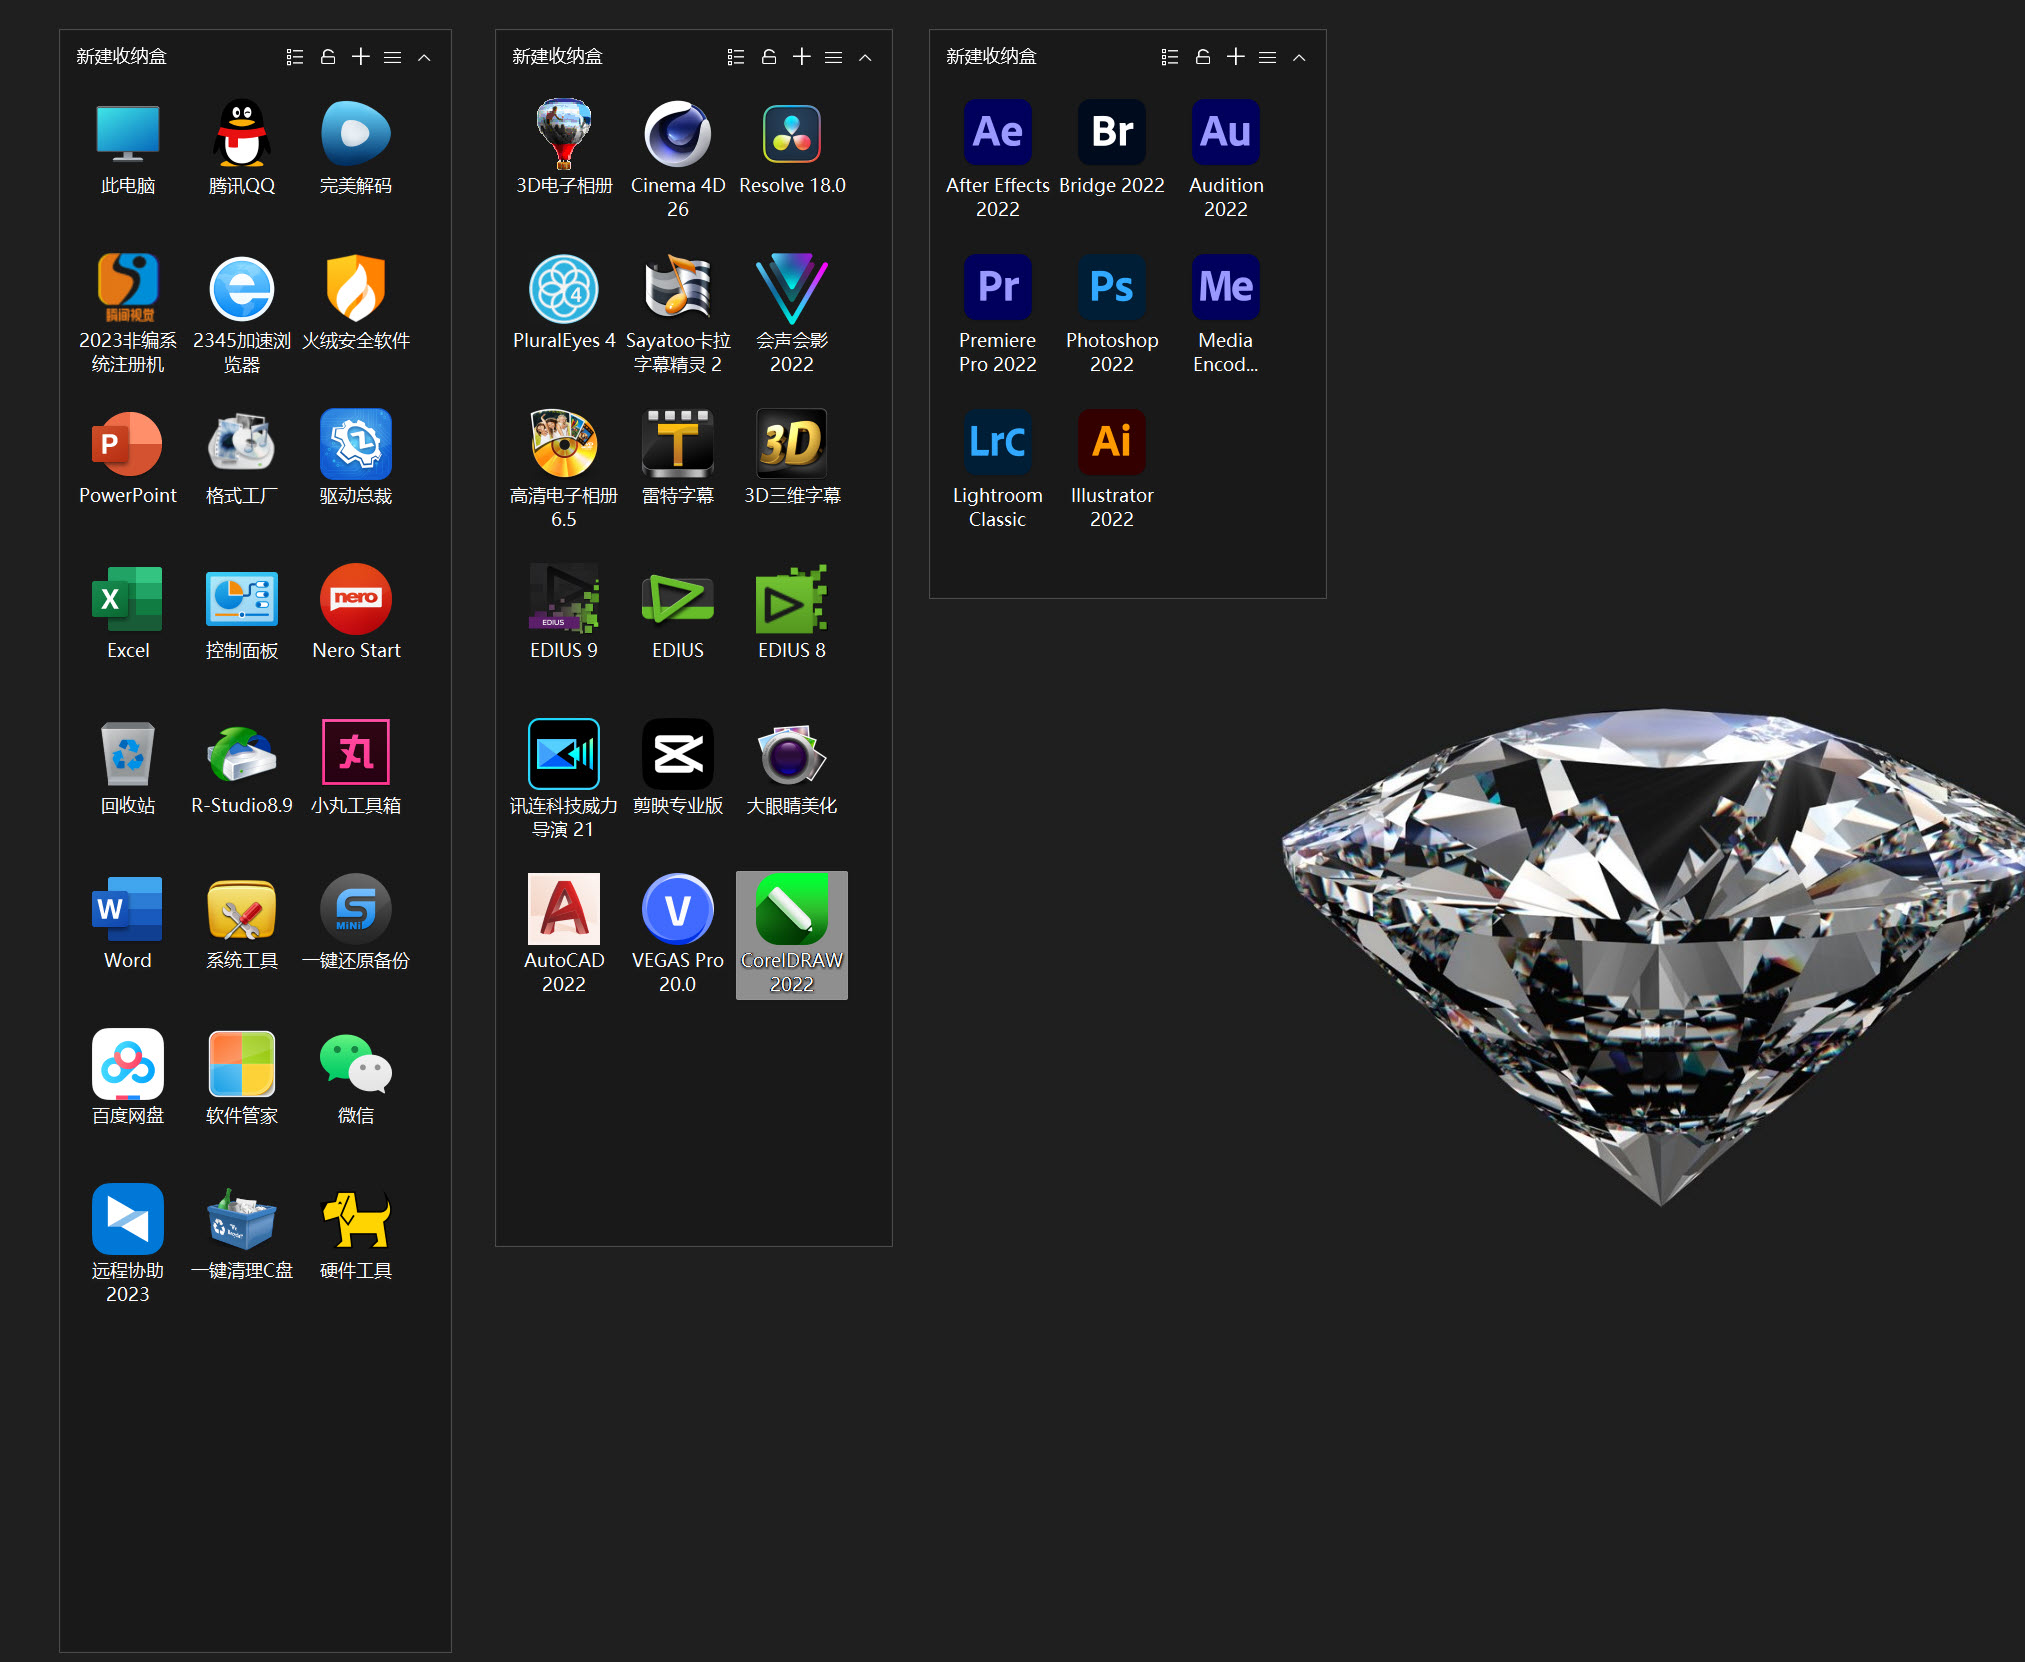This screenshot has height=1662, width=2025.
Task: Open 剪映专业版 icon
Action: pyautogui.click(x=678, y=754)
